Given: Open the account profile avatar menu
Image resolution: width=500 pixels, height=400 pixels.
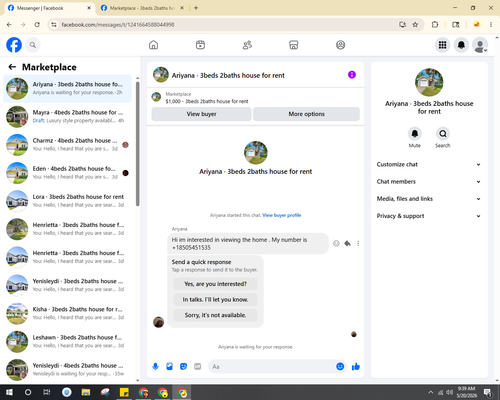Looking at the screenshot, I should click(480, 45).
